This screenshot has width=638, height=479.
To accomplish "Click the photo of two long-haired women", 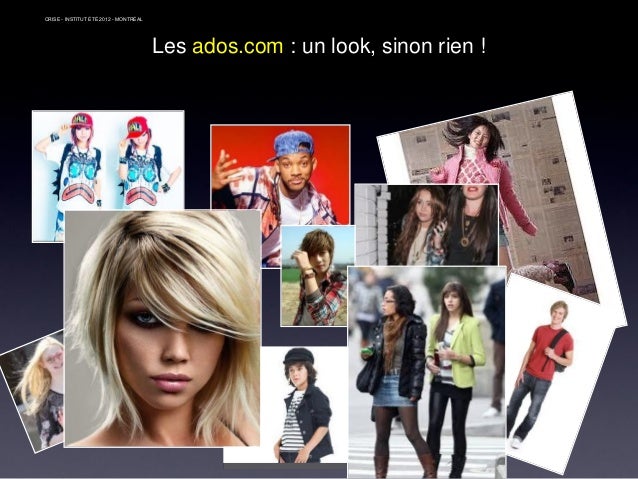I will [426, 225].
